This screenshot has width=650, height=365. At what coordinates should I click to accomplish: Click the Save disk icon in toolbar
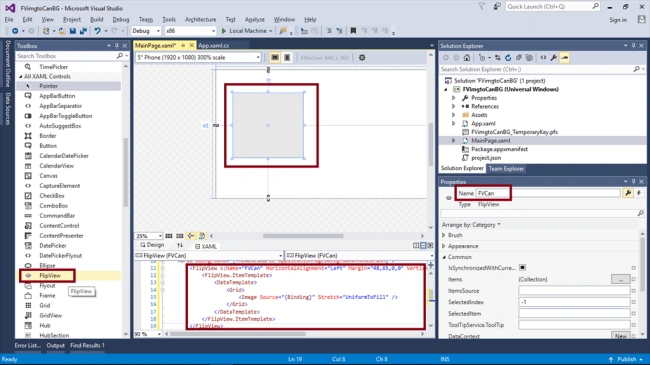(73, 31)
